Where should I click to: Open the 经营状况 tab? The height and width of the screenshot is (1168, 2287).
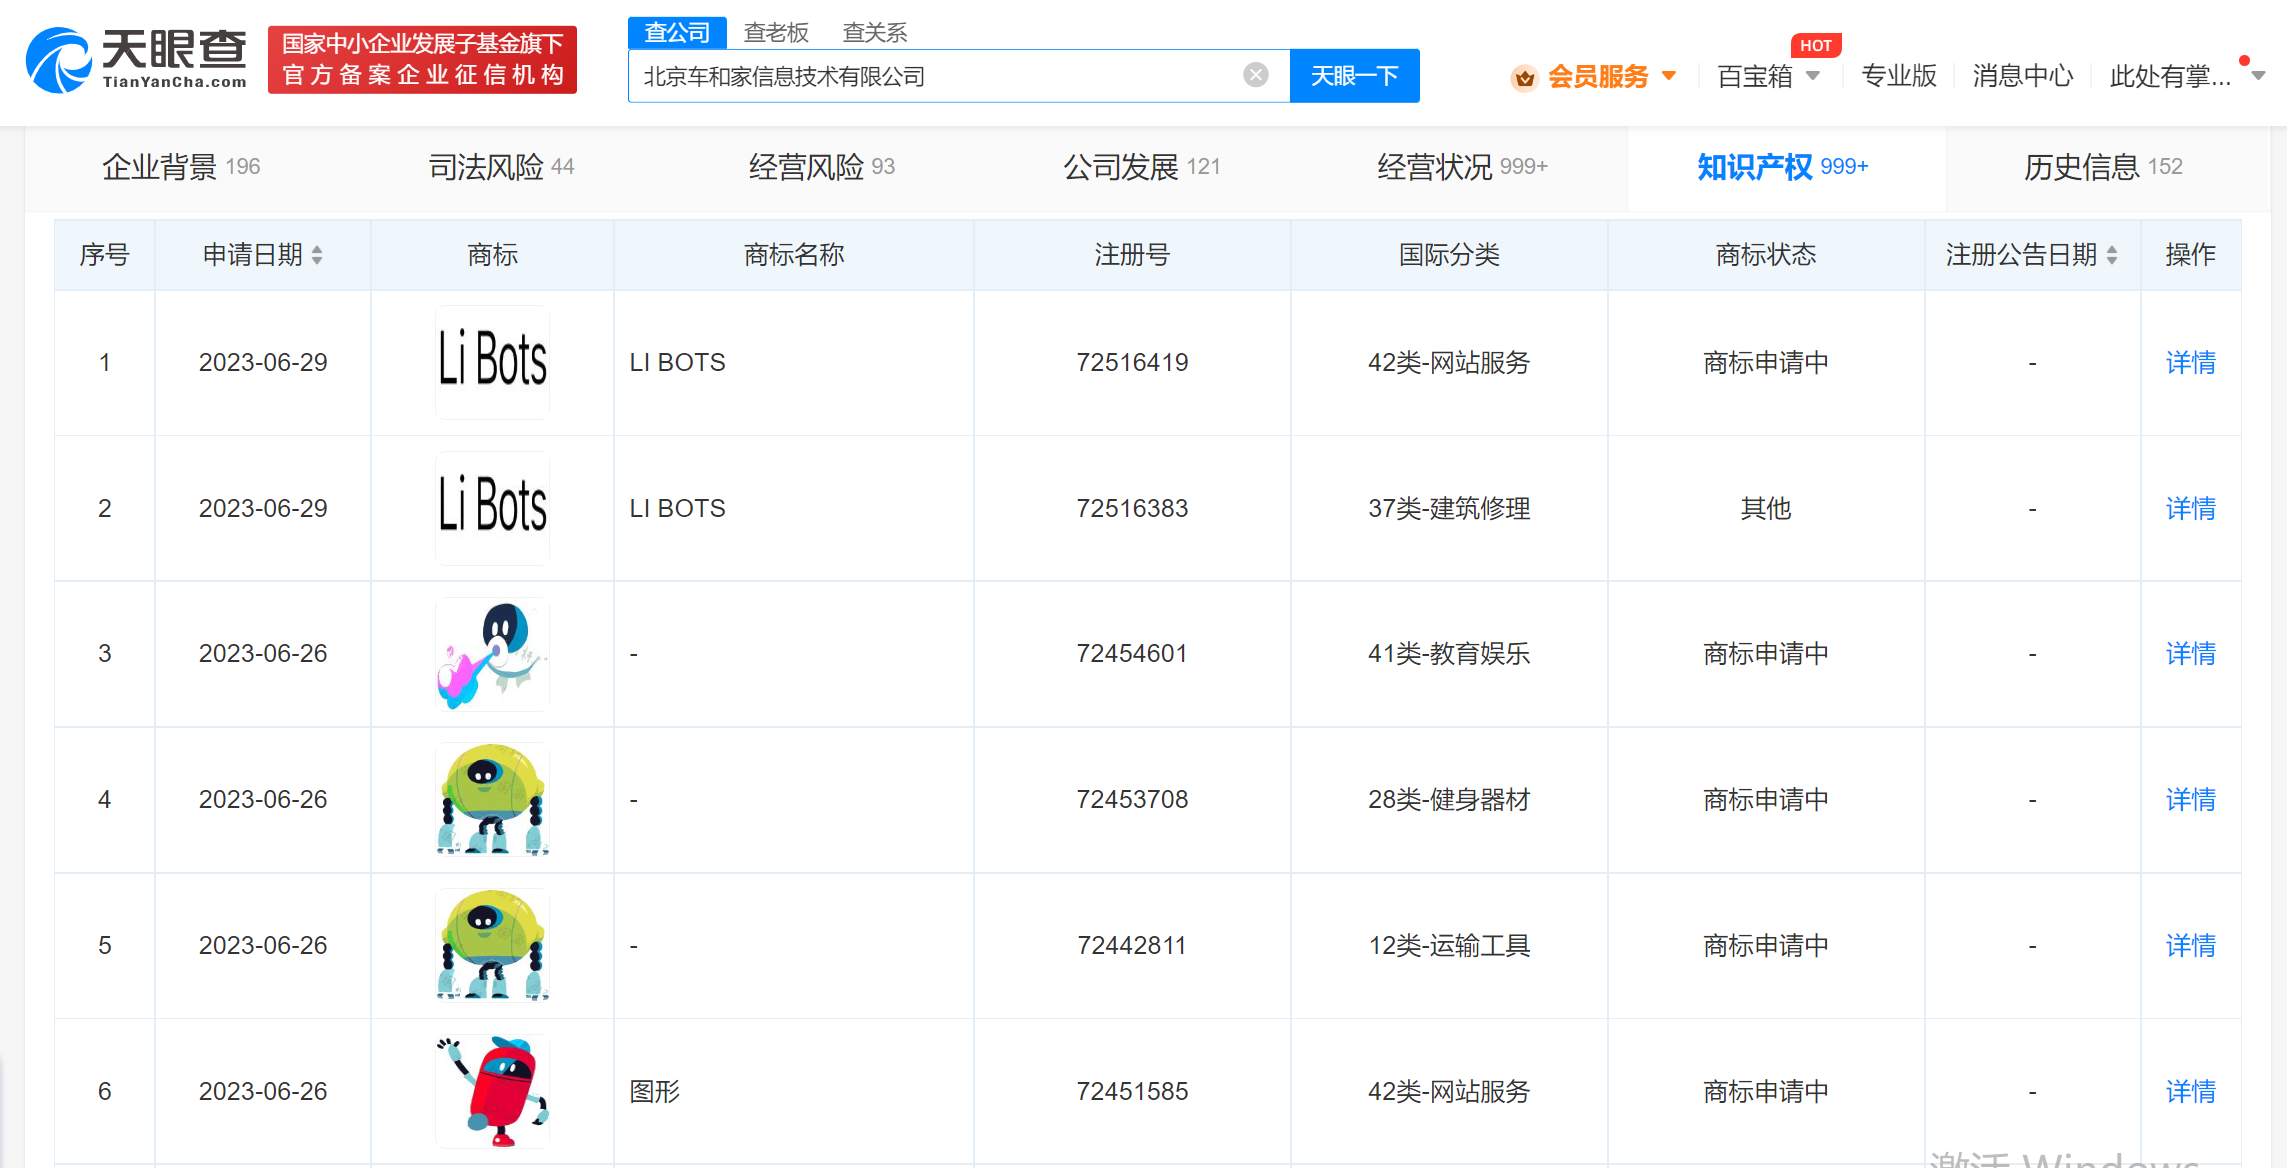click(1462, 167)
